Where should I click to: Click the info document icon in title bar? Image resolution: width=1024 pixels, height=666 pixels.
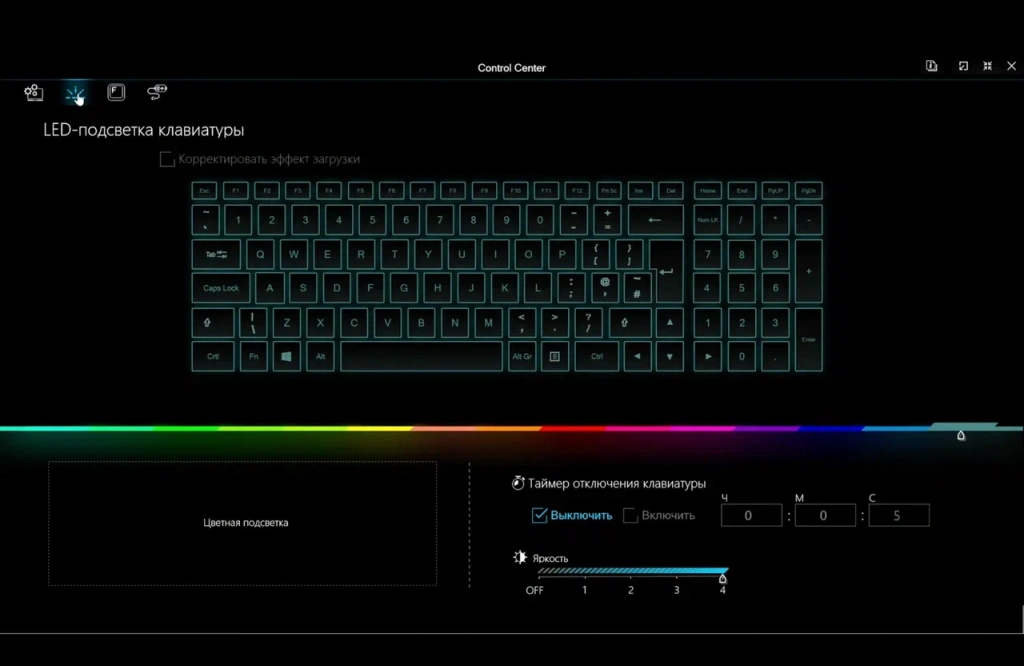coord(930,65)
